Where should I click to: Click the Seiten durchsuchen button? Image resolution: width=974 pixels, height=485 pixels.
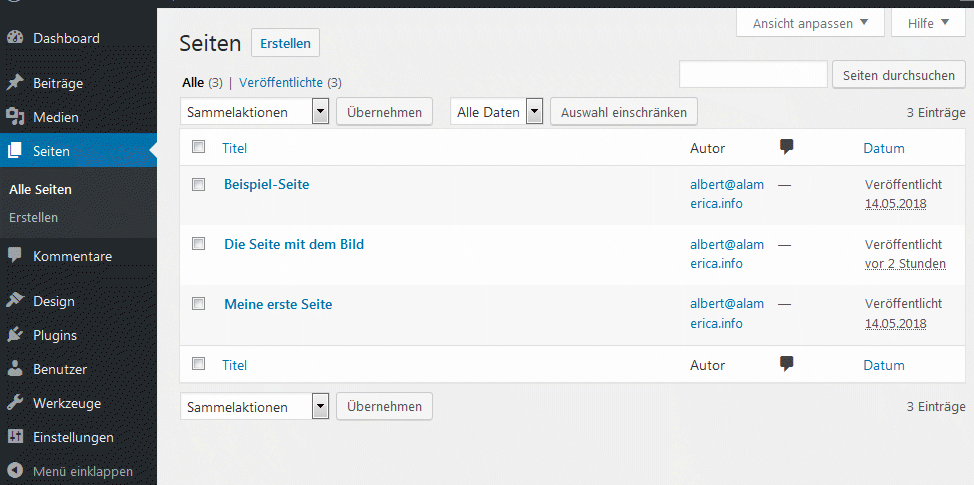pyautogui.click(x=899, y=75)
